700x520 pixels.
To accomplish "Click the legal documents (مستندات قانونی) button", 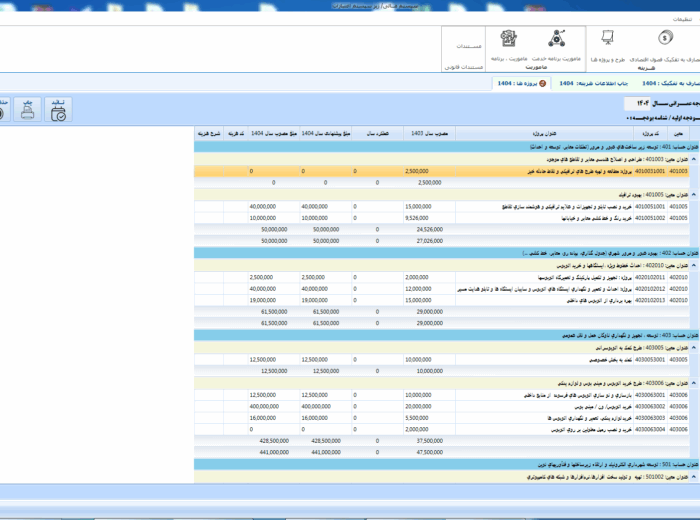I will click(464, 67).
